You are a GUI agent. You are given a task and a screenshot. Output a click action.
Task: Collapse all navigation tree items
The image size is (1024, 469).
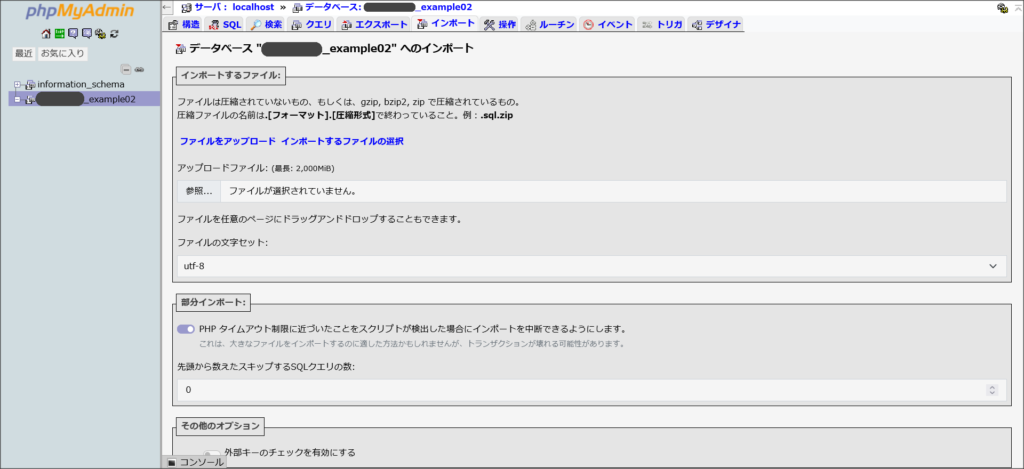click(x=127, y=69)
